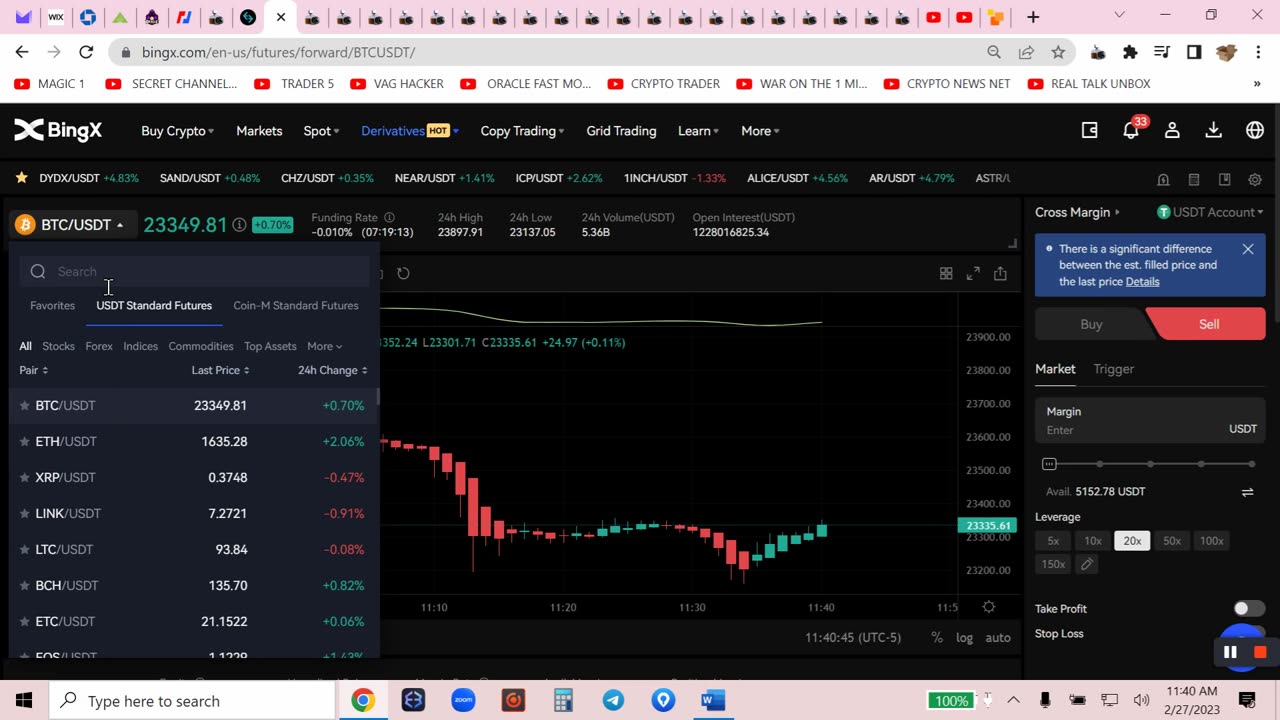The width and height of the screenshot is (1280, 720).
Task: Expand the Learn menu
Action: pyautogui.click(x=699, y=131)
